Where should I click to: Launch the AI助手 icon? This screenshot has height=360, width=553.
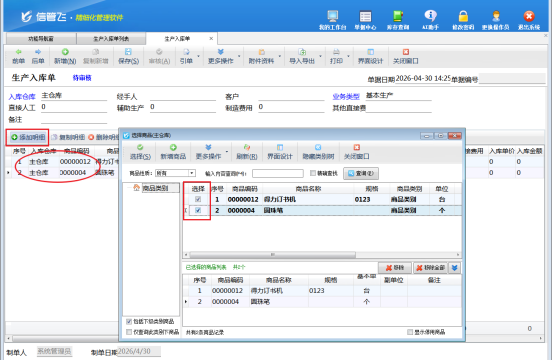430,20
